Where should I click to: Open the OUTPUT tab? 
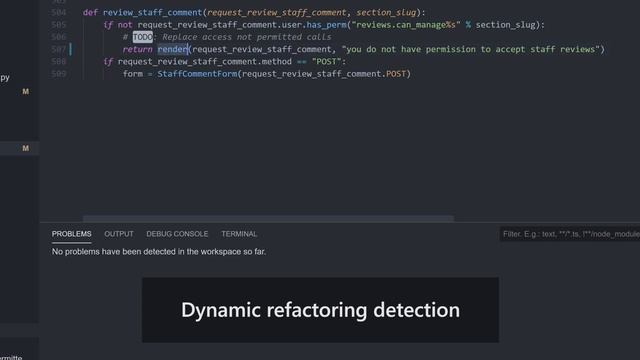click(119, 234)
